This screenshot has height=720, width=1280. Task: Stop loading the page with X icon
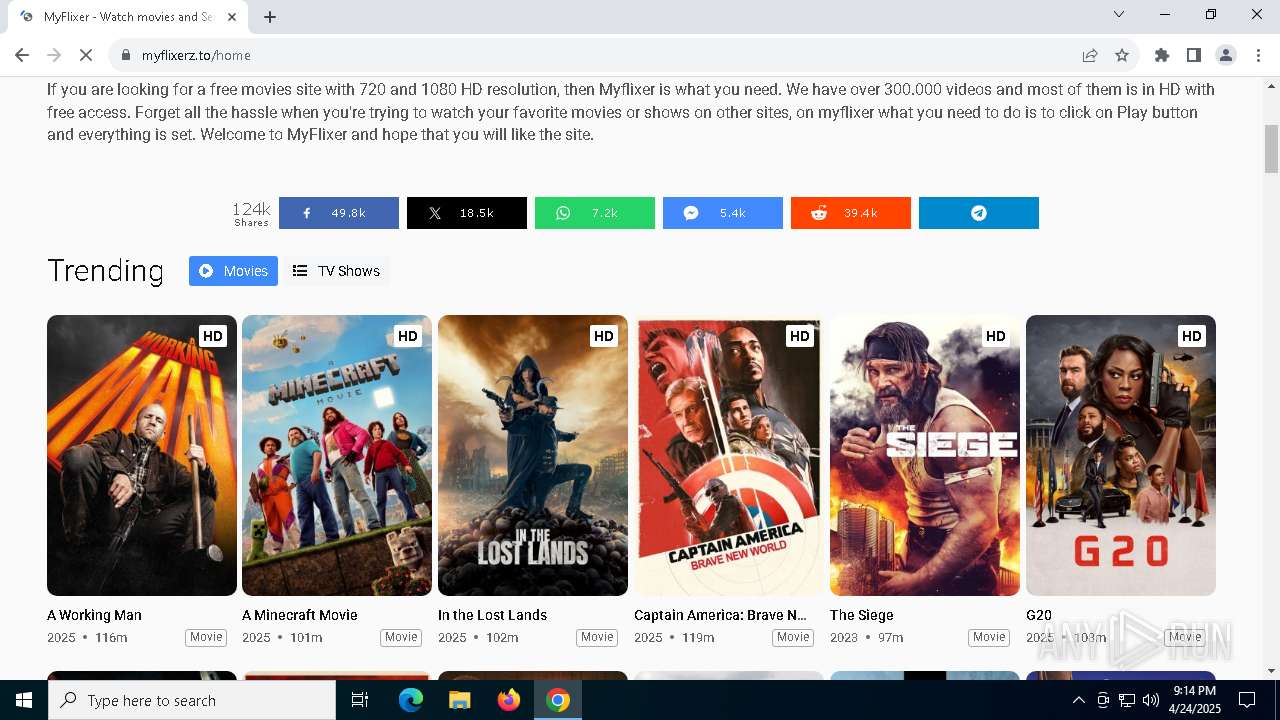(x=86, y=55)
